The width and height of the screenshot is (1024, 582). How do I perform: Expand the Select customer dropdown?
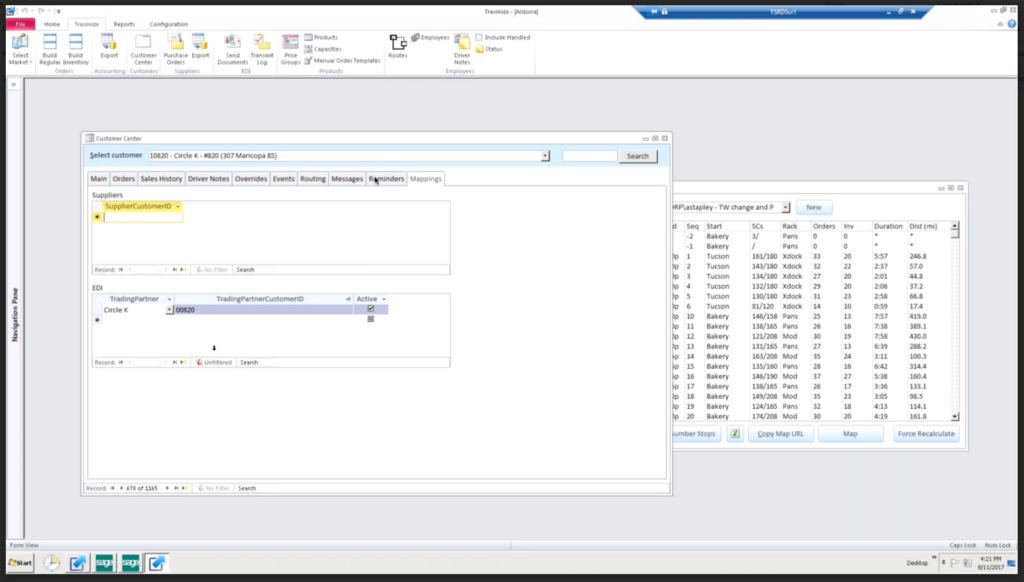pyautogui.click(x=545, y=156)
